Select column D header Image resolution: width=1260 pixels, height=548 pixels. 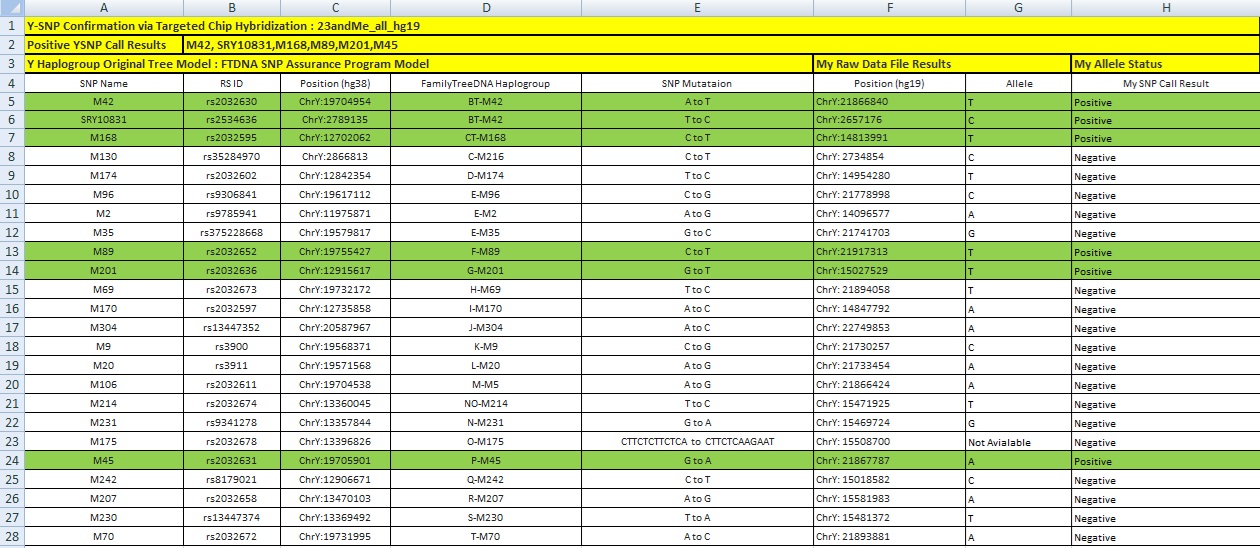pos(485,8)
